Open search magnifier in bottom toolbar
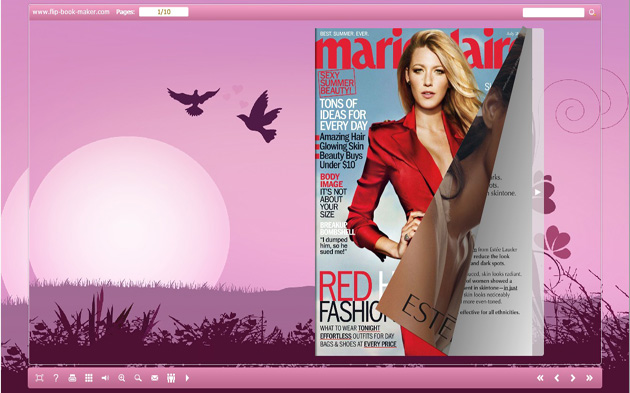This screenshot has height=393, width=630. [x=138, y=378]
